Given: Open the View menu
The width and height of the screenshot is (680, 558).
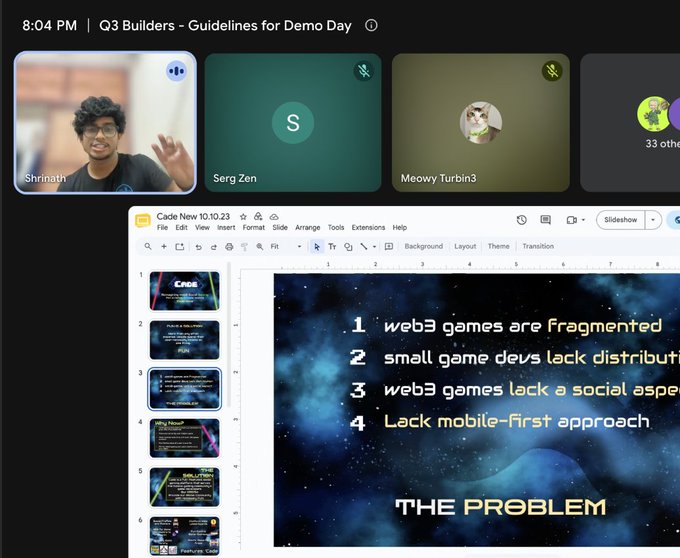Looking at the screenshot, I should coord(202,228).
